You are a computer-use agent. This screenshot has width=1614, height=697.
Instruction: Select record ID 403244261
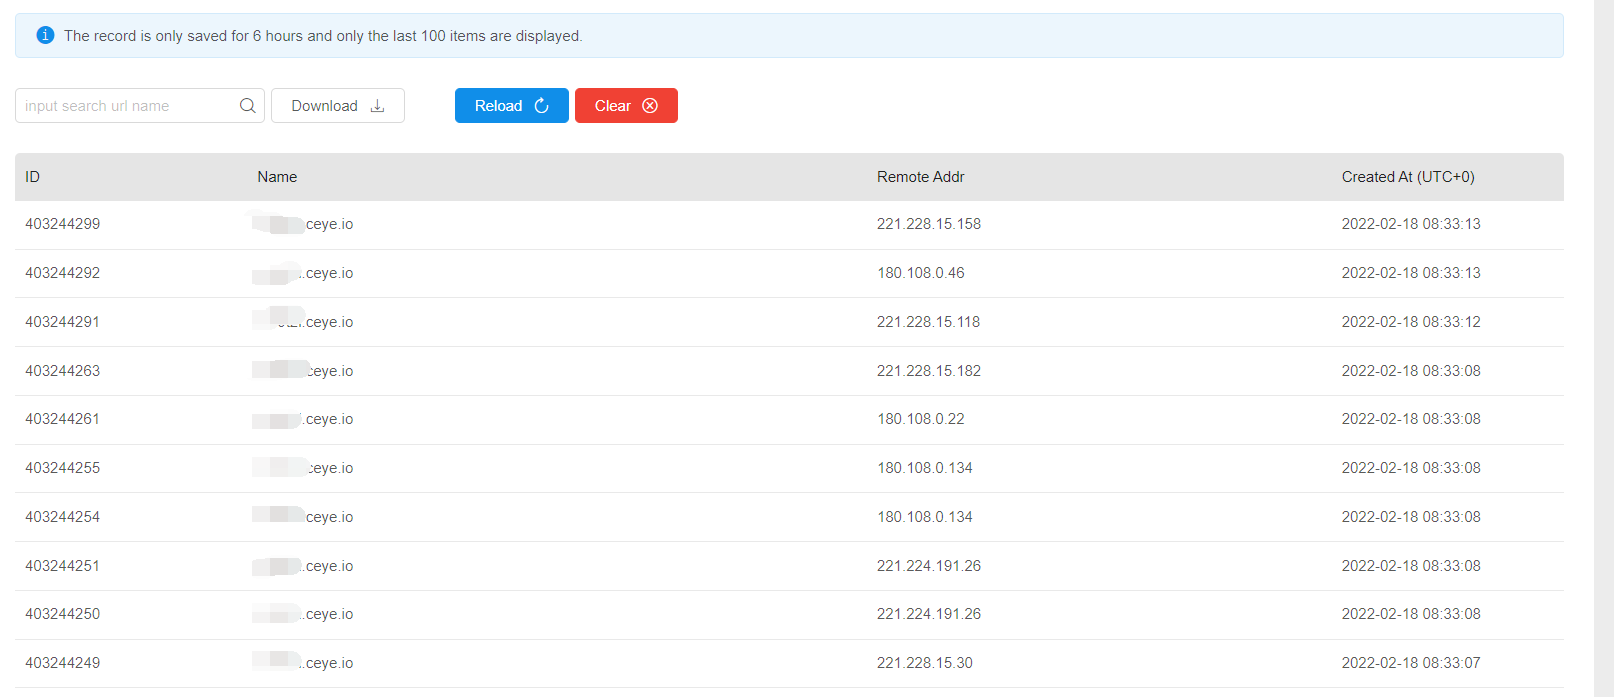point(63,419)
